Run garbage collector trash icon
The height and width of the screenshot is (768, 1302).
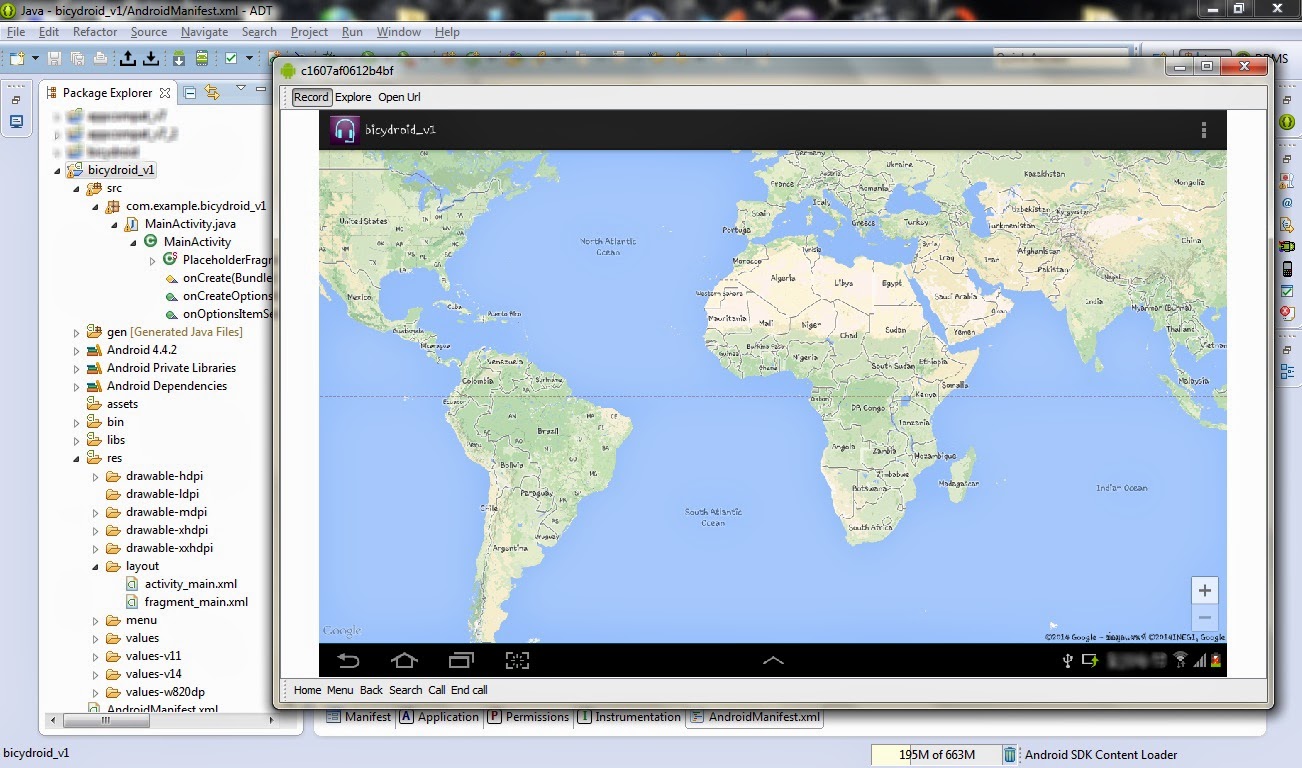pyautogui.click(x=1010, y=755)
